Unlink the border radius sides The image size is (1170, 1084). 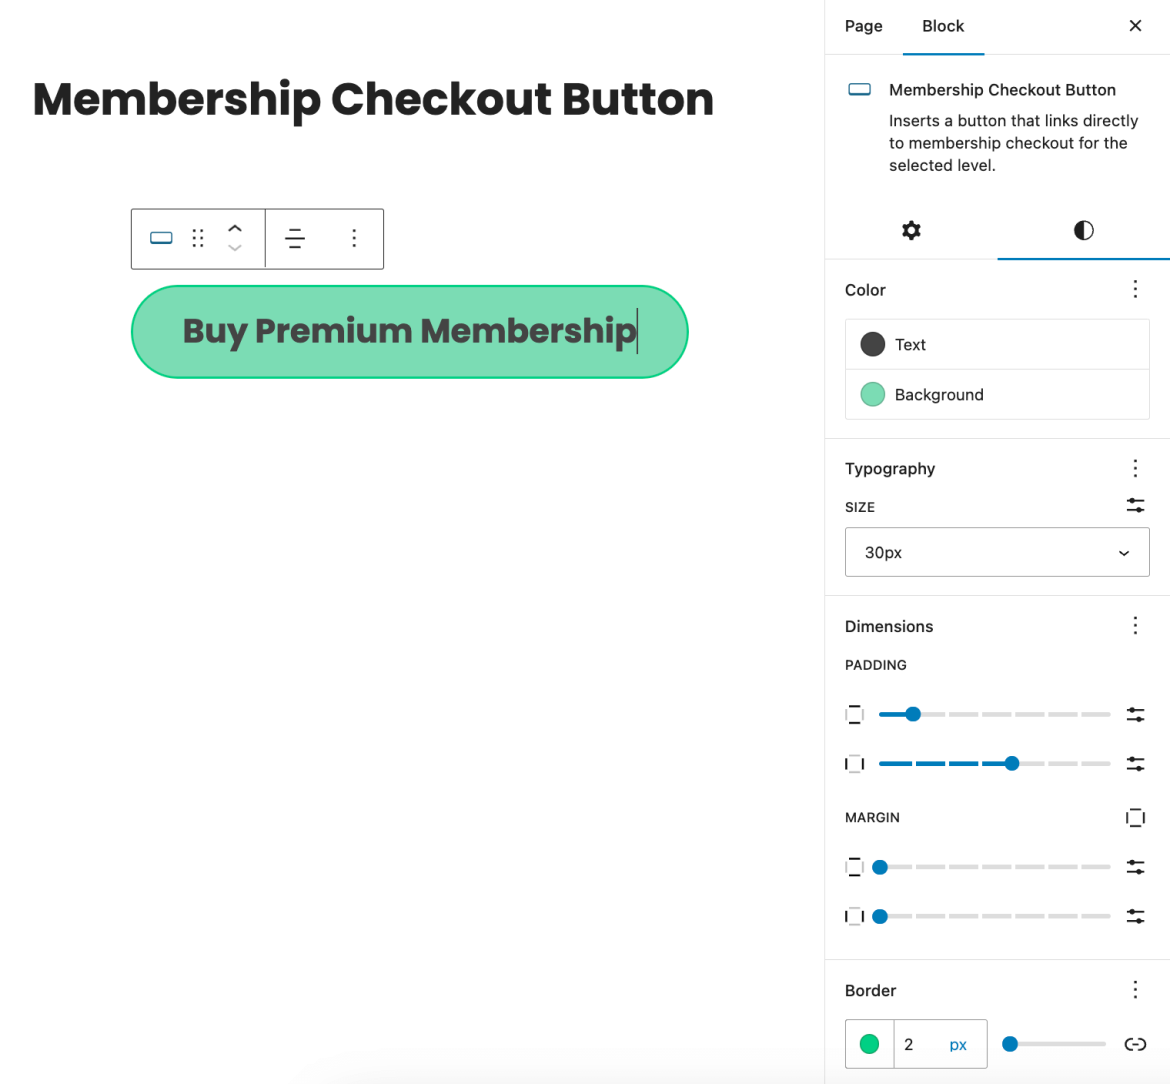coord(1135,1043)
